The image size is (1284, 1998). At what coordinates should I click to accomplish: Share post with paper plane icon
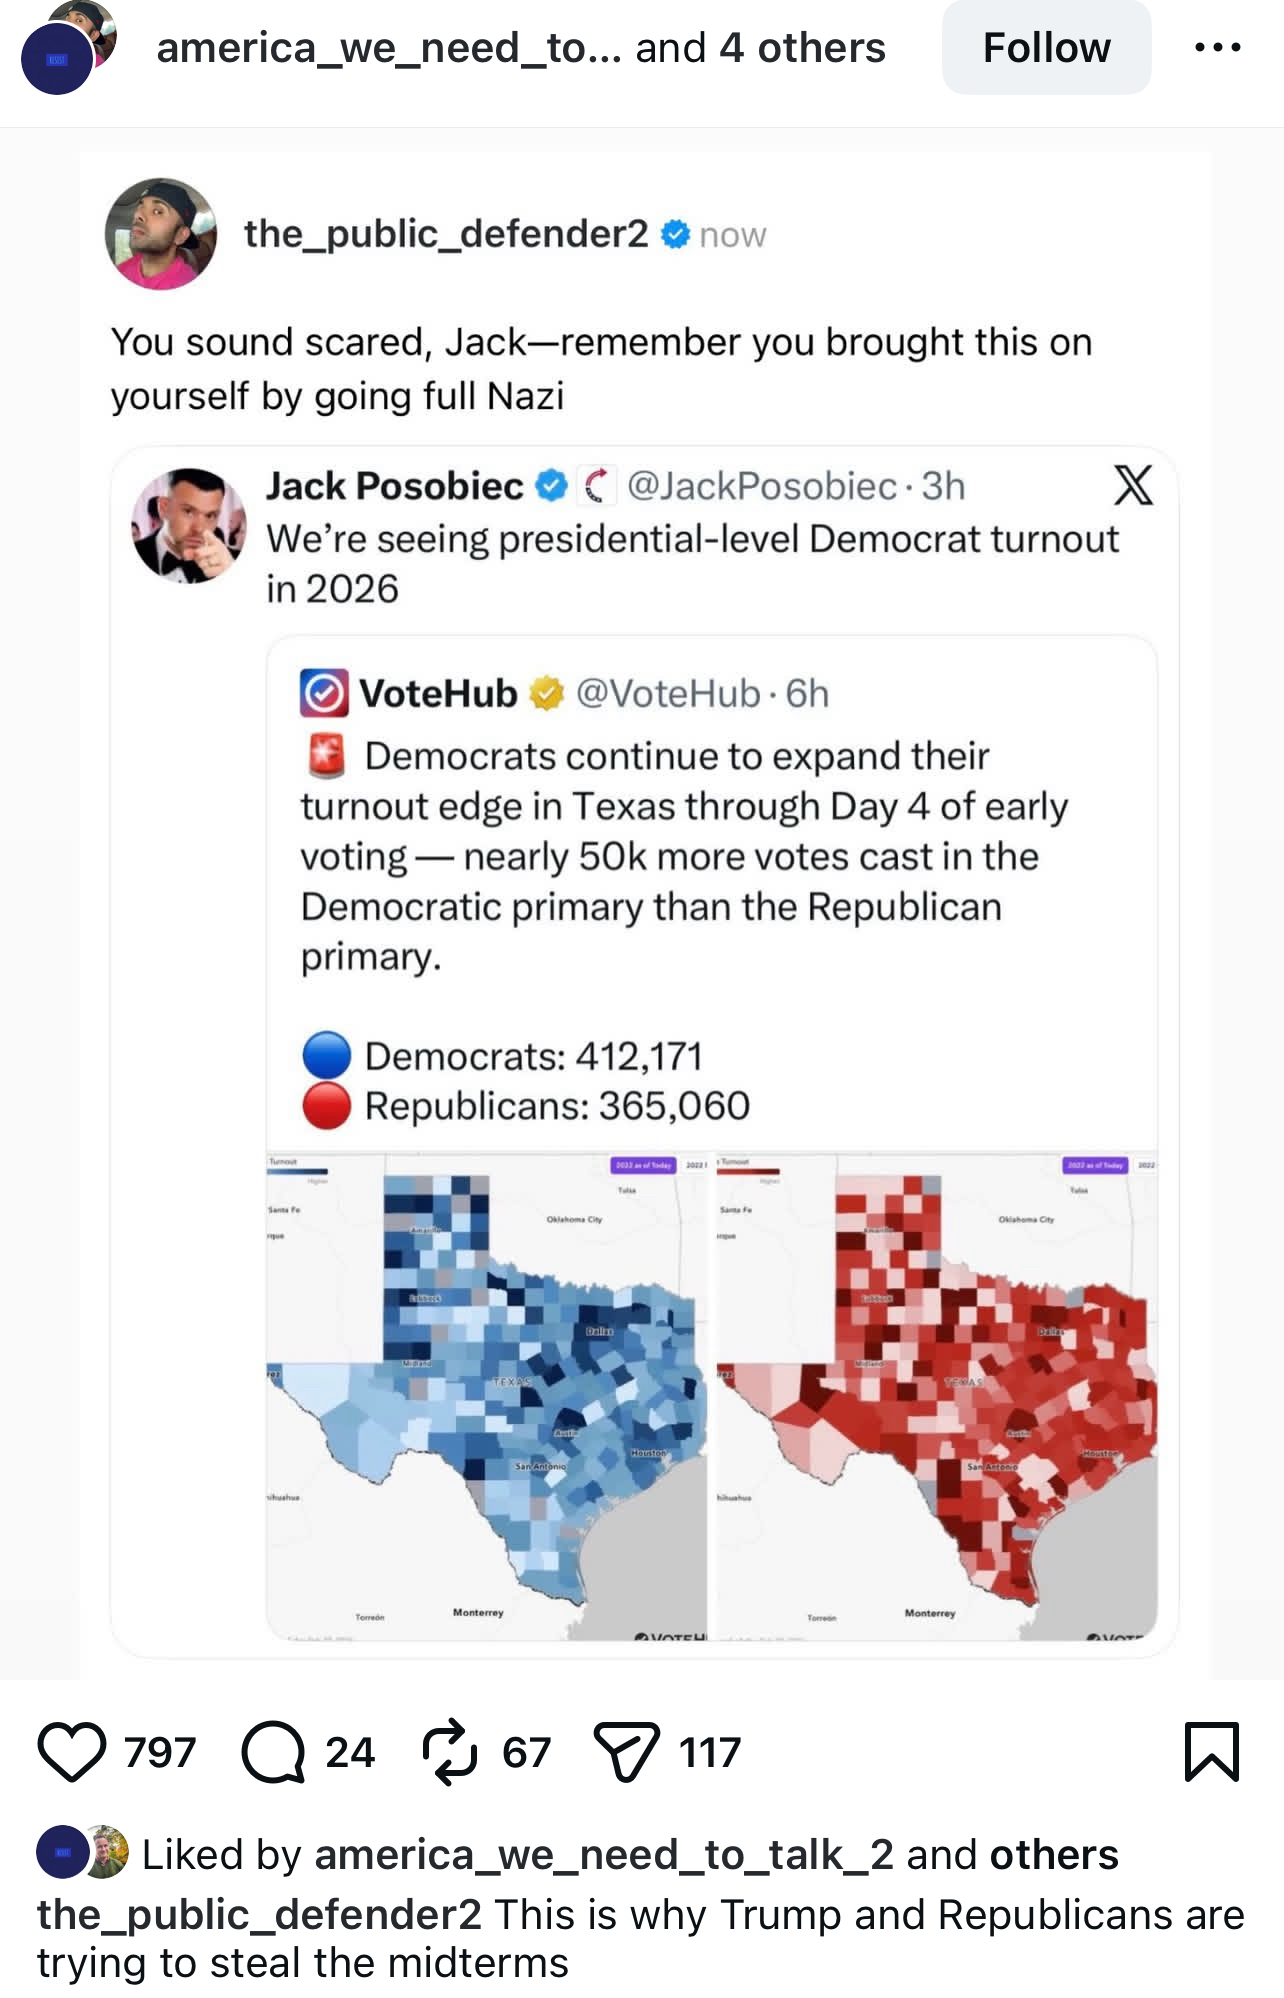tap(627, 1752)
